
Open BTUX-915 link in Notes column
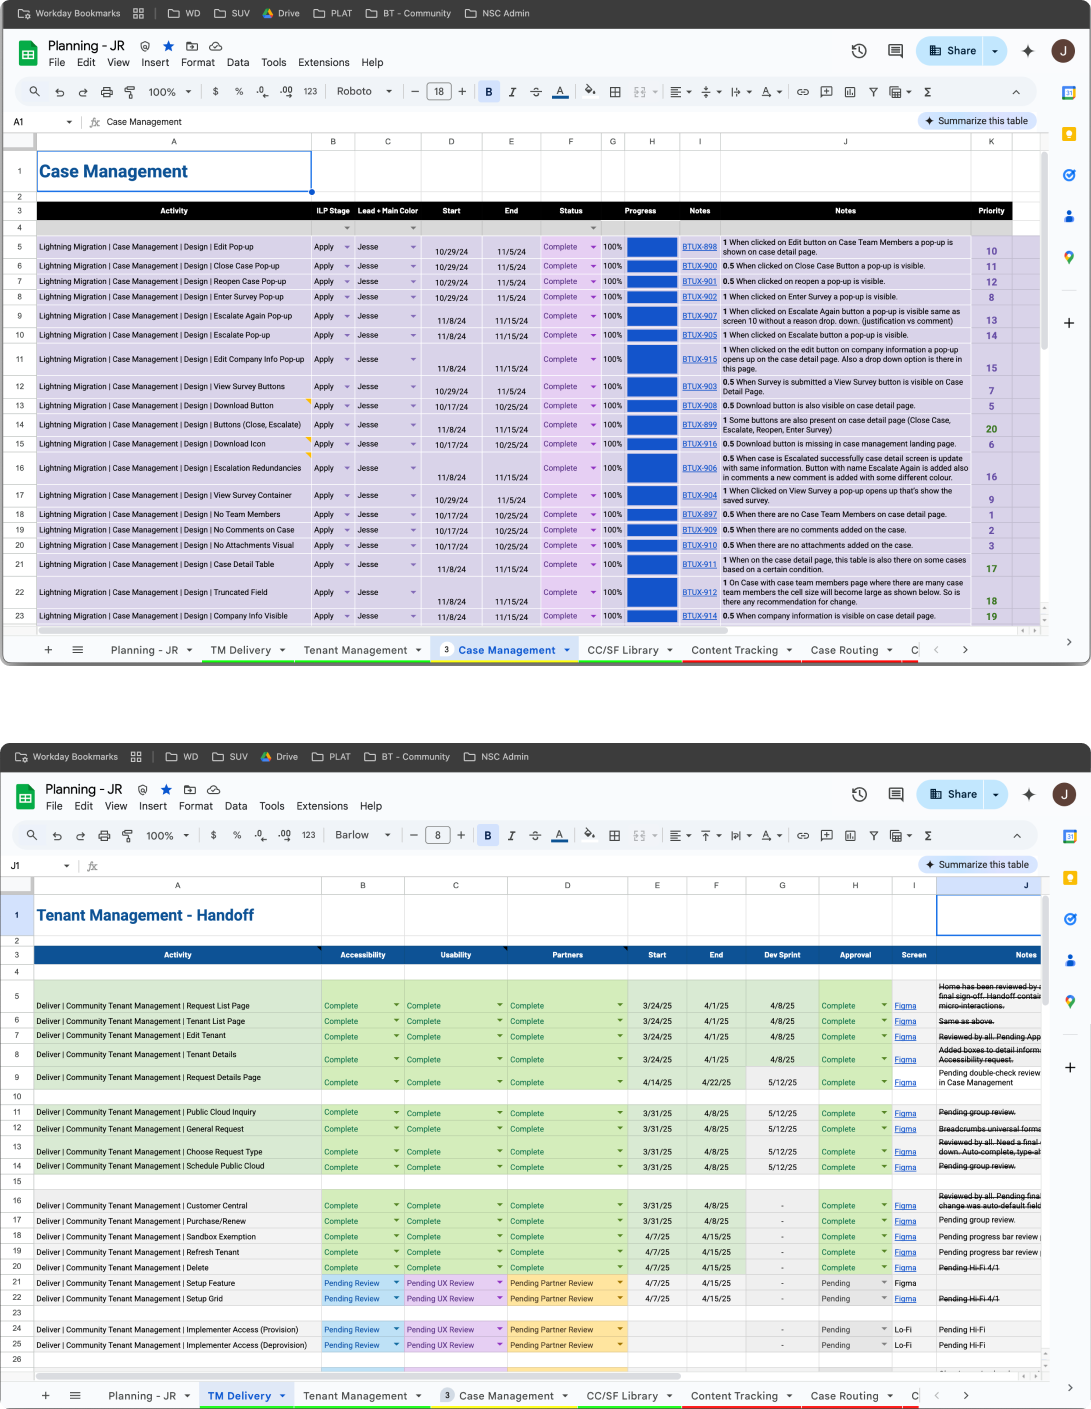[x=699, y=359]
